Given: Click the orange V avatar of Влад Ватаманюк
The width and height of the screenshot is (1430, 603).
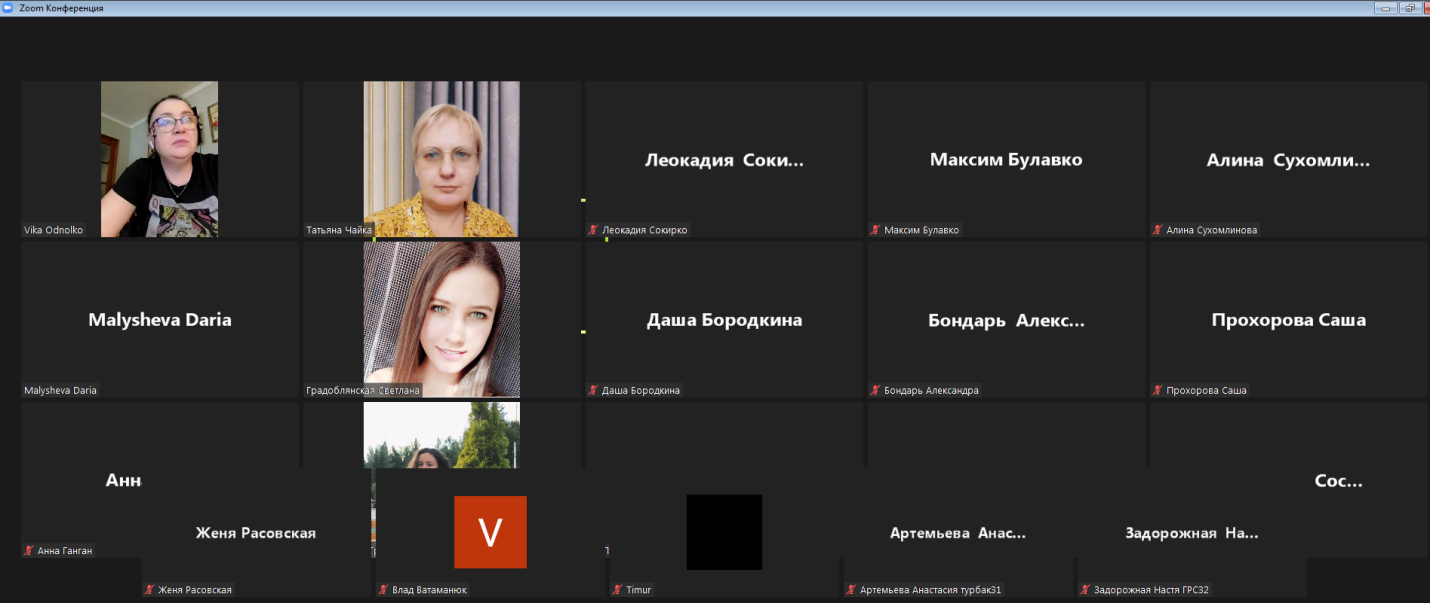Looking at the screenshot, I should coord(490,532).
